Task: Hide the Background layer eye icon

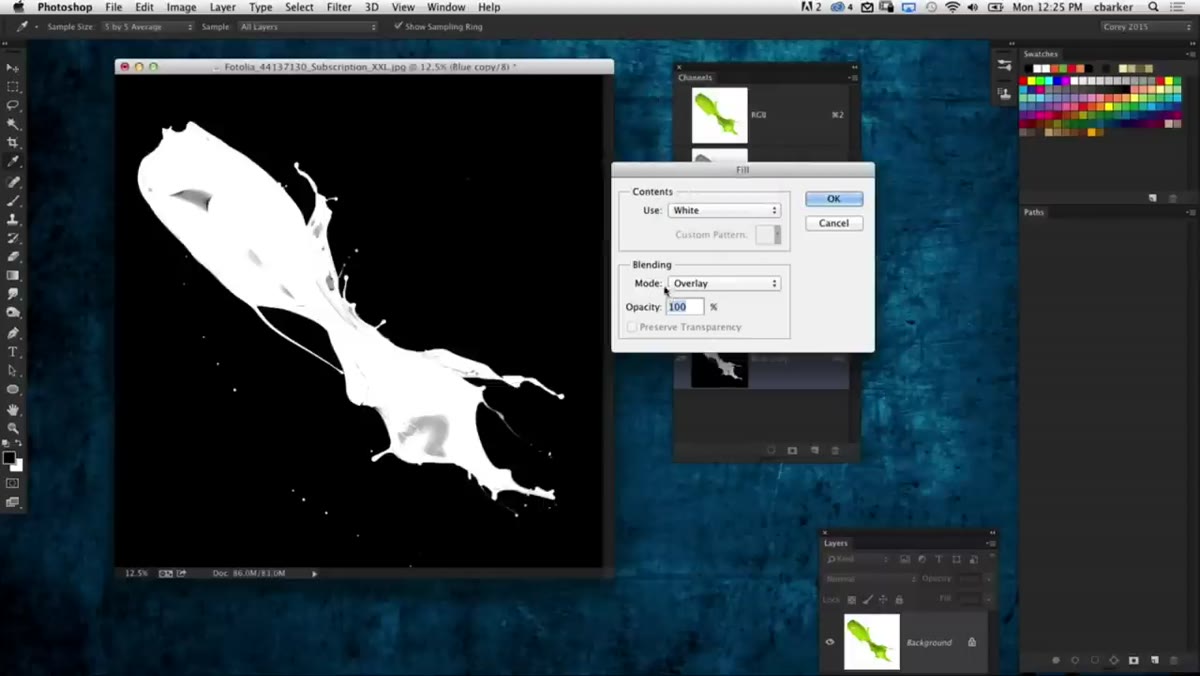Action: point(830,642)
